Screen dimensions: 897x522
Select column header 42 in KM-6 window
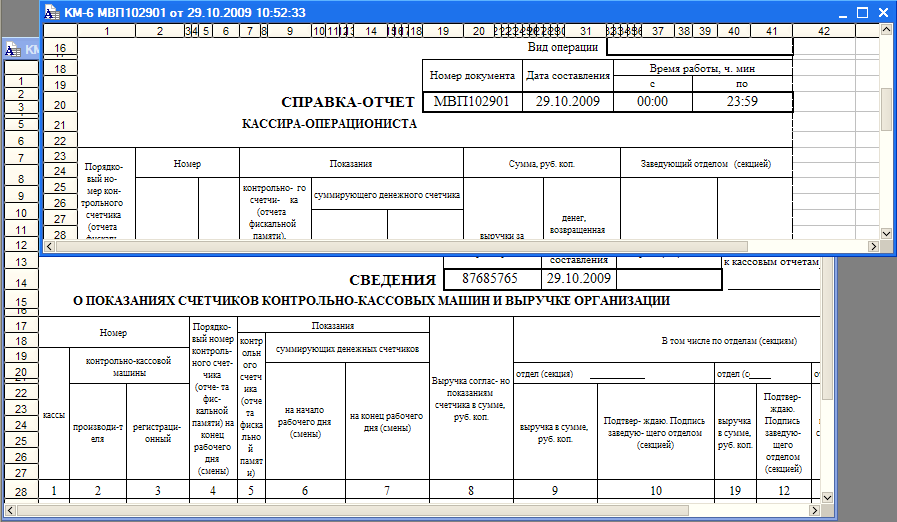tap(824, 31)
